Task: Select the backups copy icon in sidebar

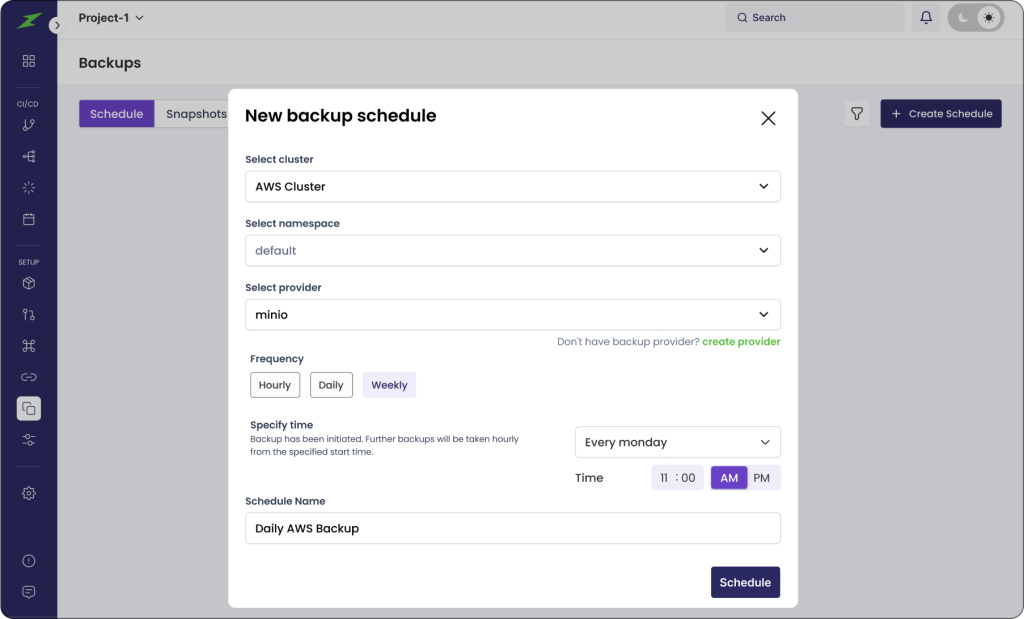Action: click(x=29, y=408)
